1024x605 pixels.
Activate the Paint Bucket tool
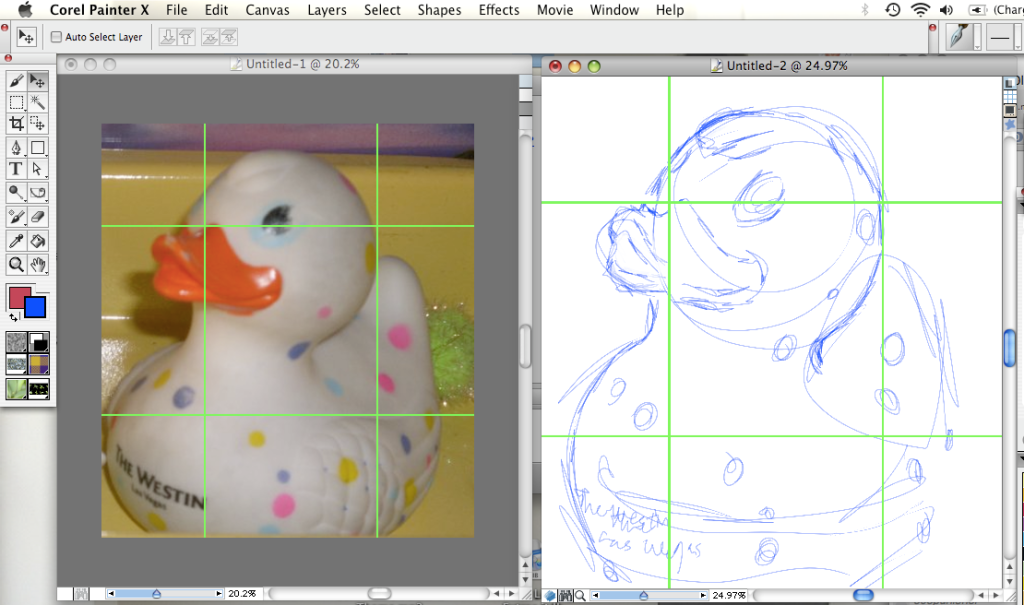pos(38,241)
